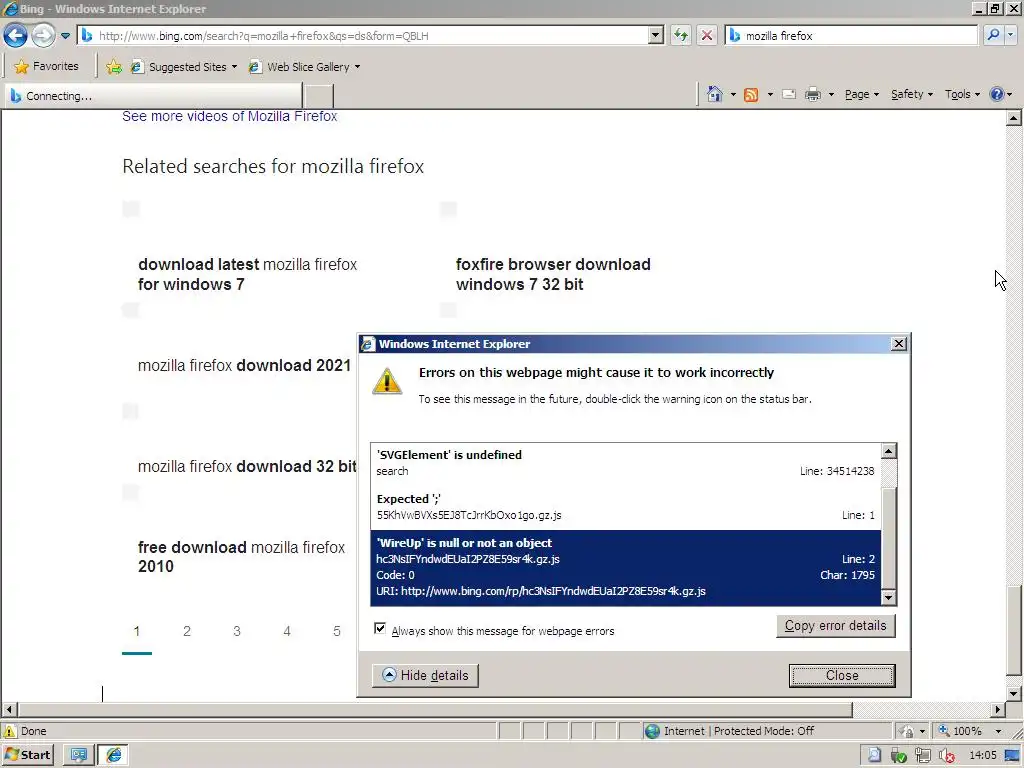Go to results page 4

(287, 631)
